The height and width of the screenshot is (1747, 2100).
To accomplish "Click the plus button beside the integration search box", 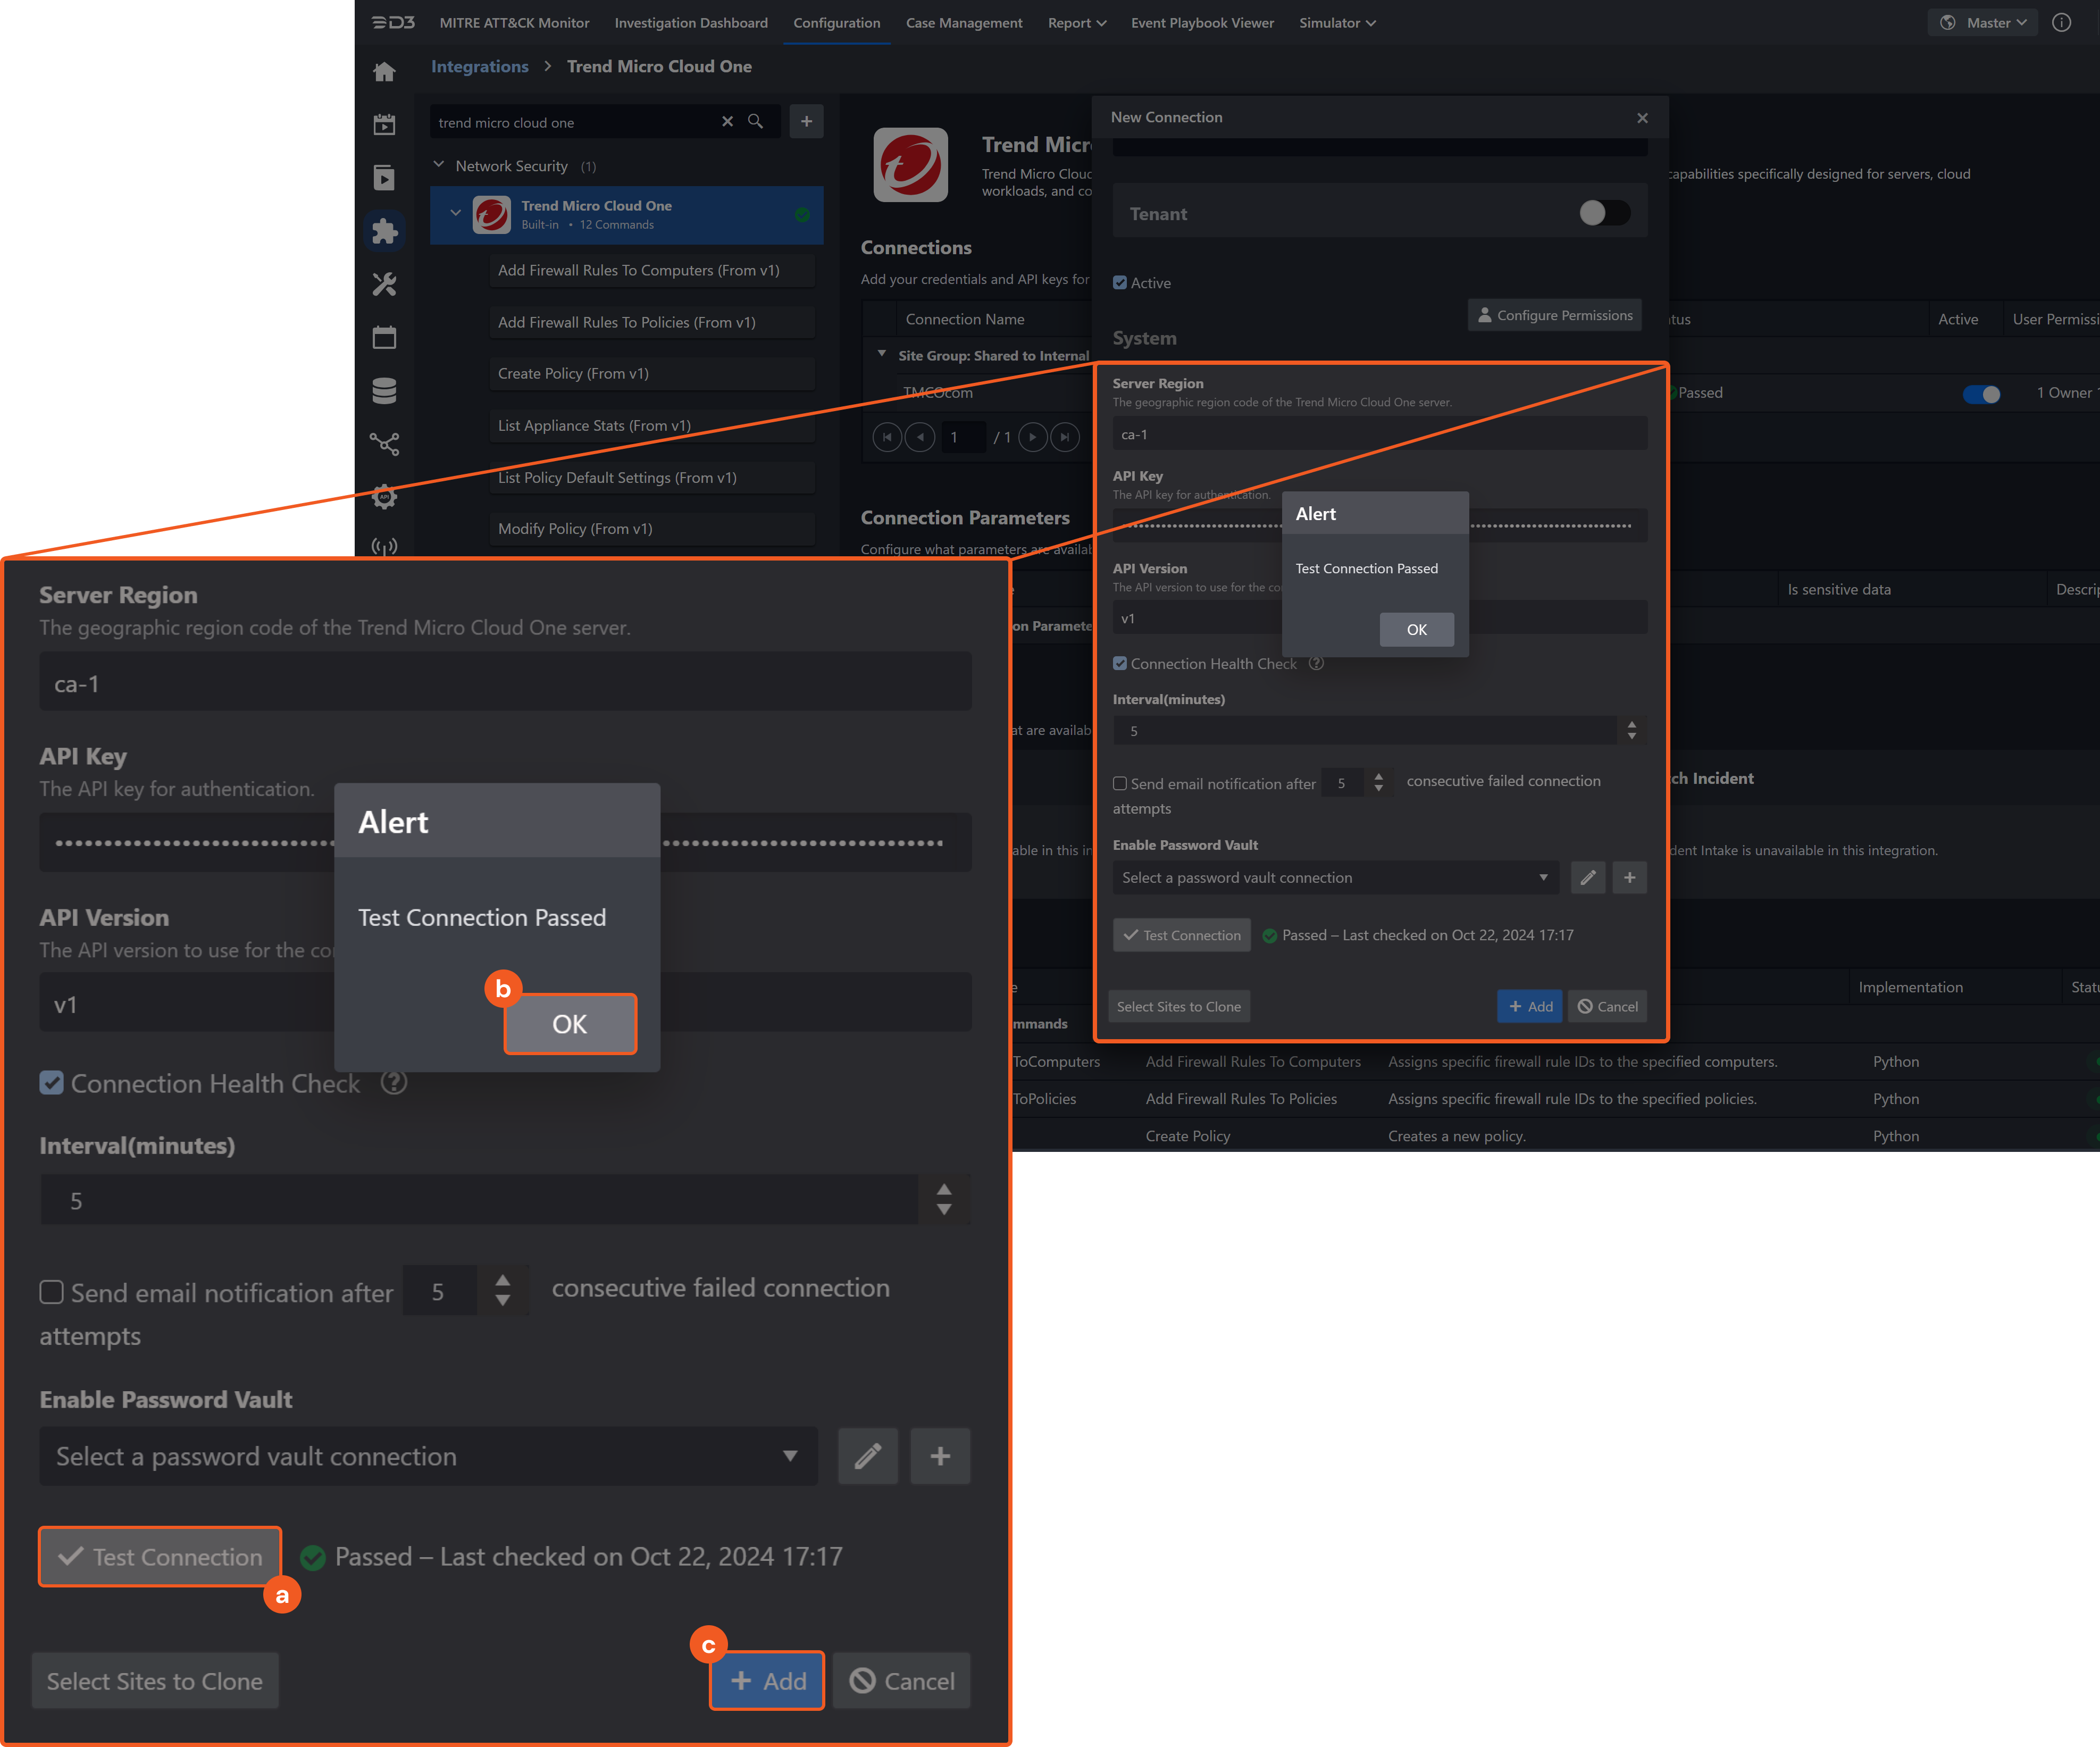I will coord(806,122).
